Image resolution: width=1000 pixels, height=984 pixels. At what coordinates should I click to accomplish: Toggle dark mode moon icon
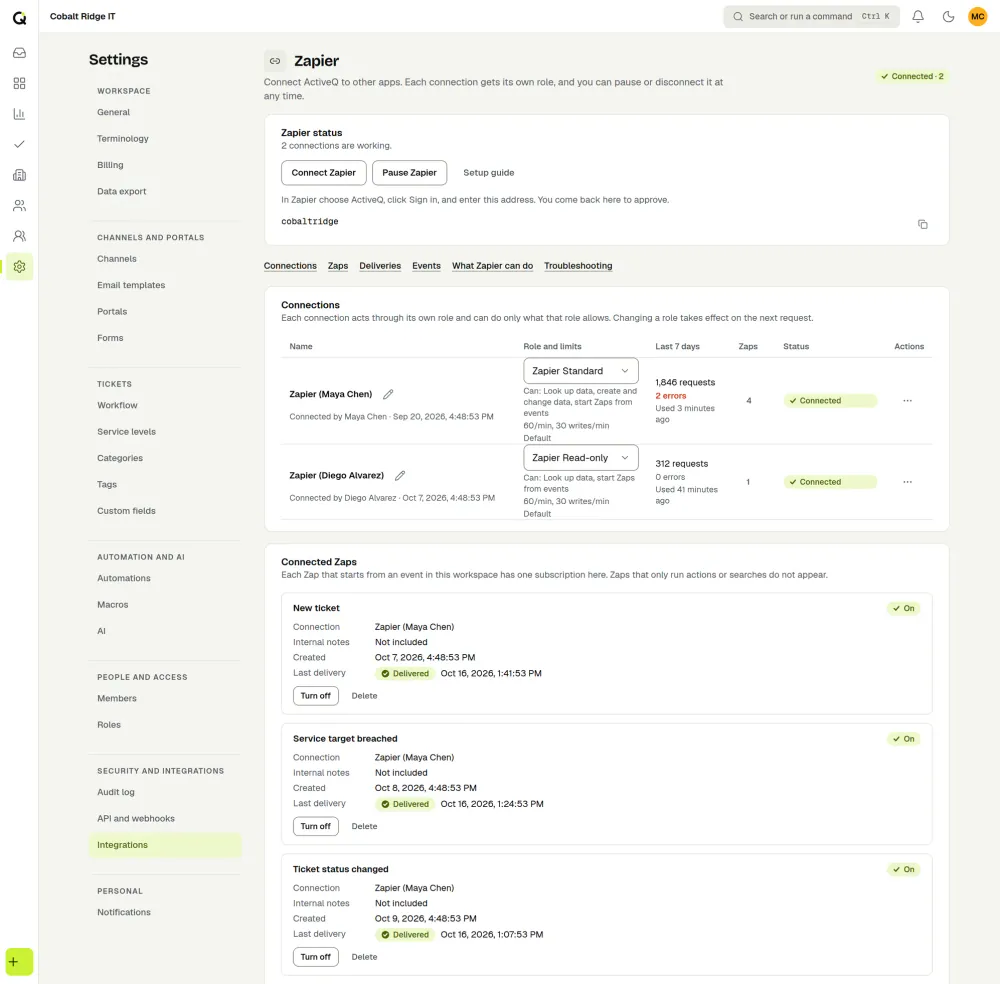(948, 17)
